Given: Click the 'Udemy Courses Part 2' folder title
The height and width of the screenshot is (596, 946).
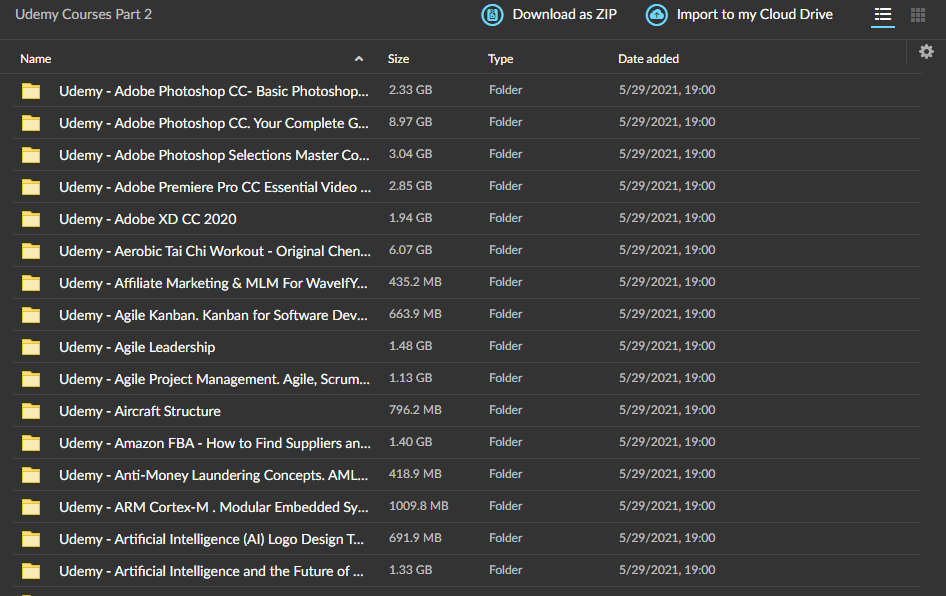Looking at the screenshot, I should 83,14.
